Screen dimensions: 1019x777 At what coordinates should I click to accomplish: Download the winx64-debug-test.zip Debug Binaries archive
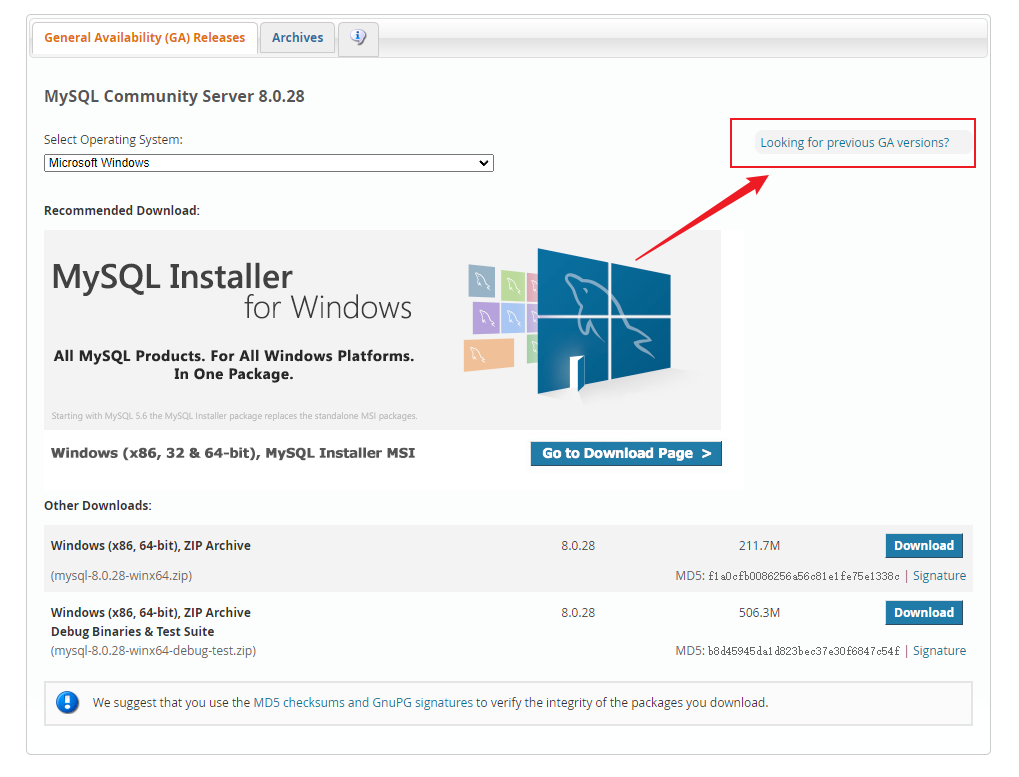coord(923,613)
